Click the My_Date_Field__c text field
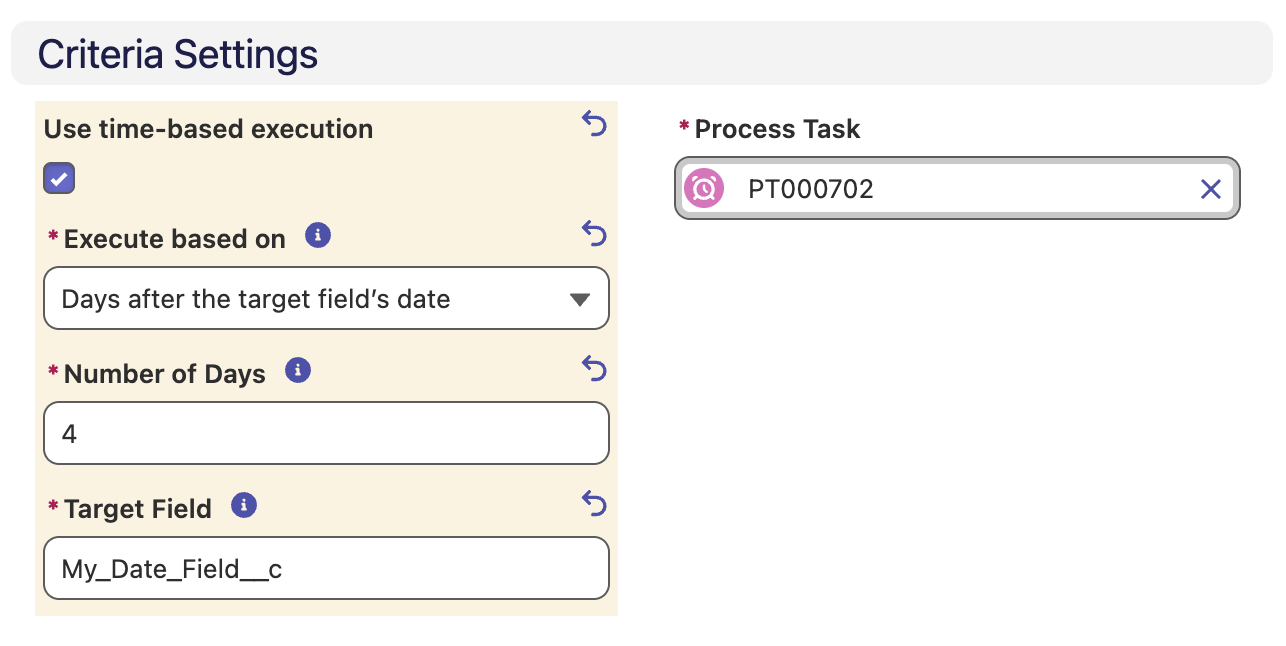 coord(326,568)
